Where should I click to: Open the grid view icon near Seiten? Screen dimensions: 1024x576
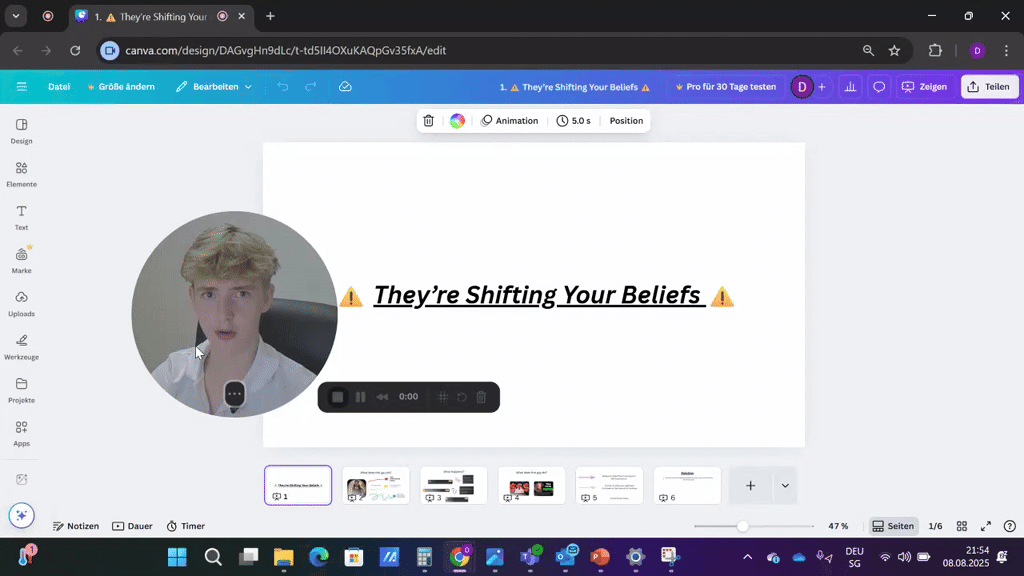pyautogui.click(x=961, y=525)
